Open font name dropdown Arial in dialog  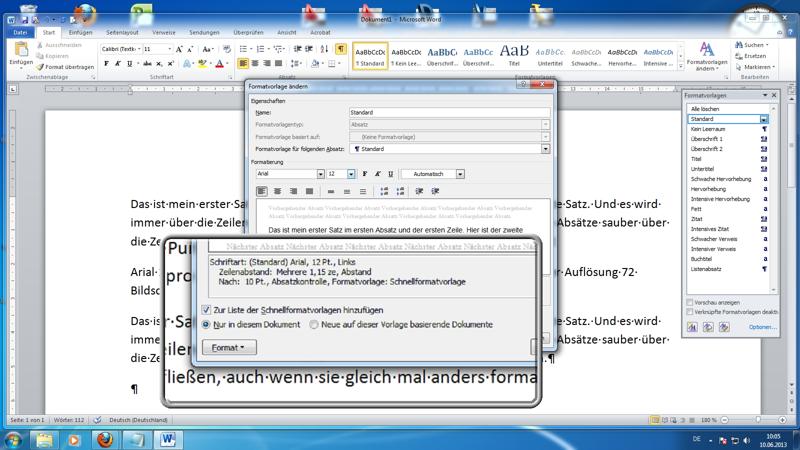tap(320, 174)
